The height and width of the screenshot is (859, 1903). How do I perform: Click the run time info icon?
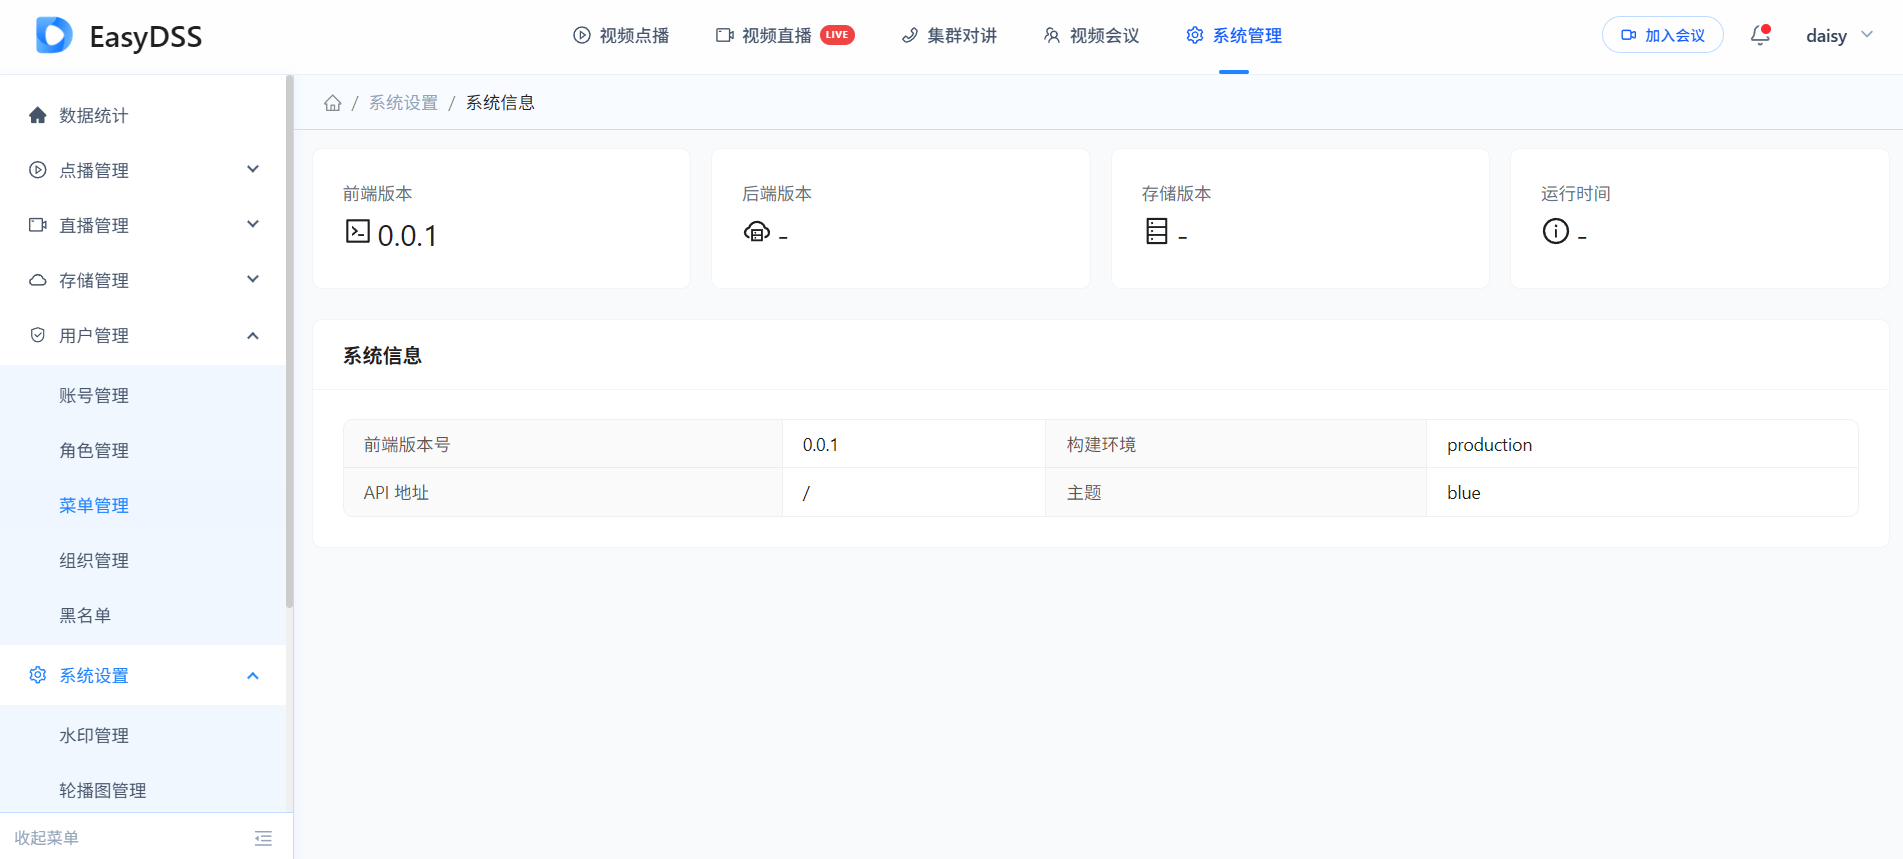pos(1556,231)
